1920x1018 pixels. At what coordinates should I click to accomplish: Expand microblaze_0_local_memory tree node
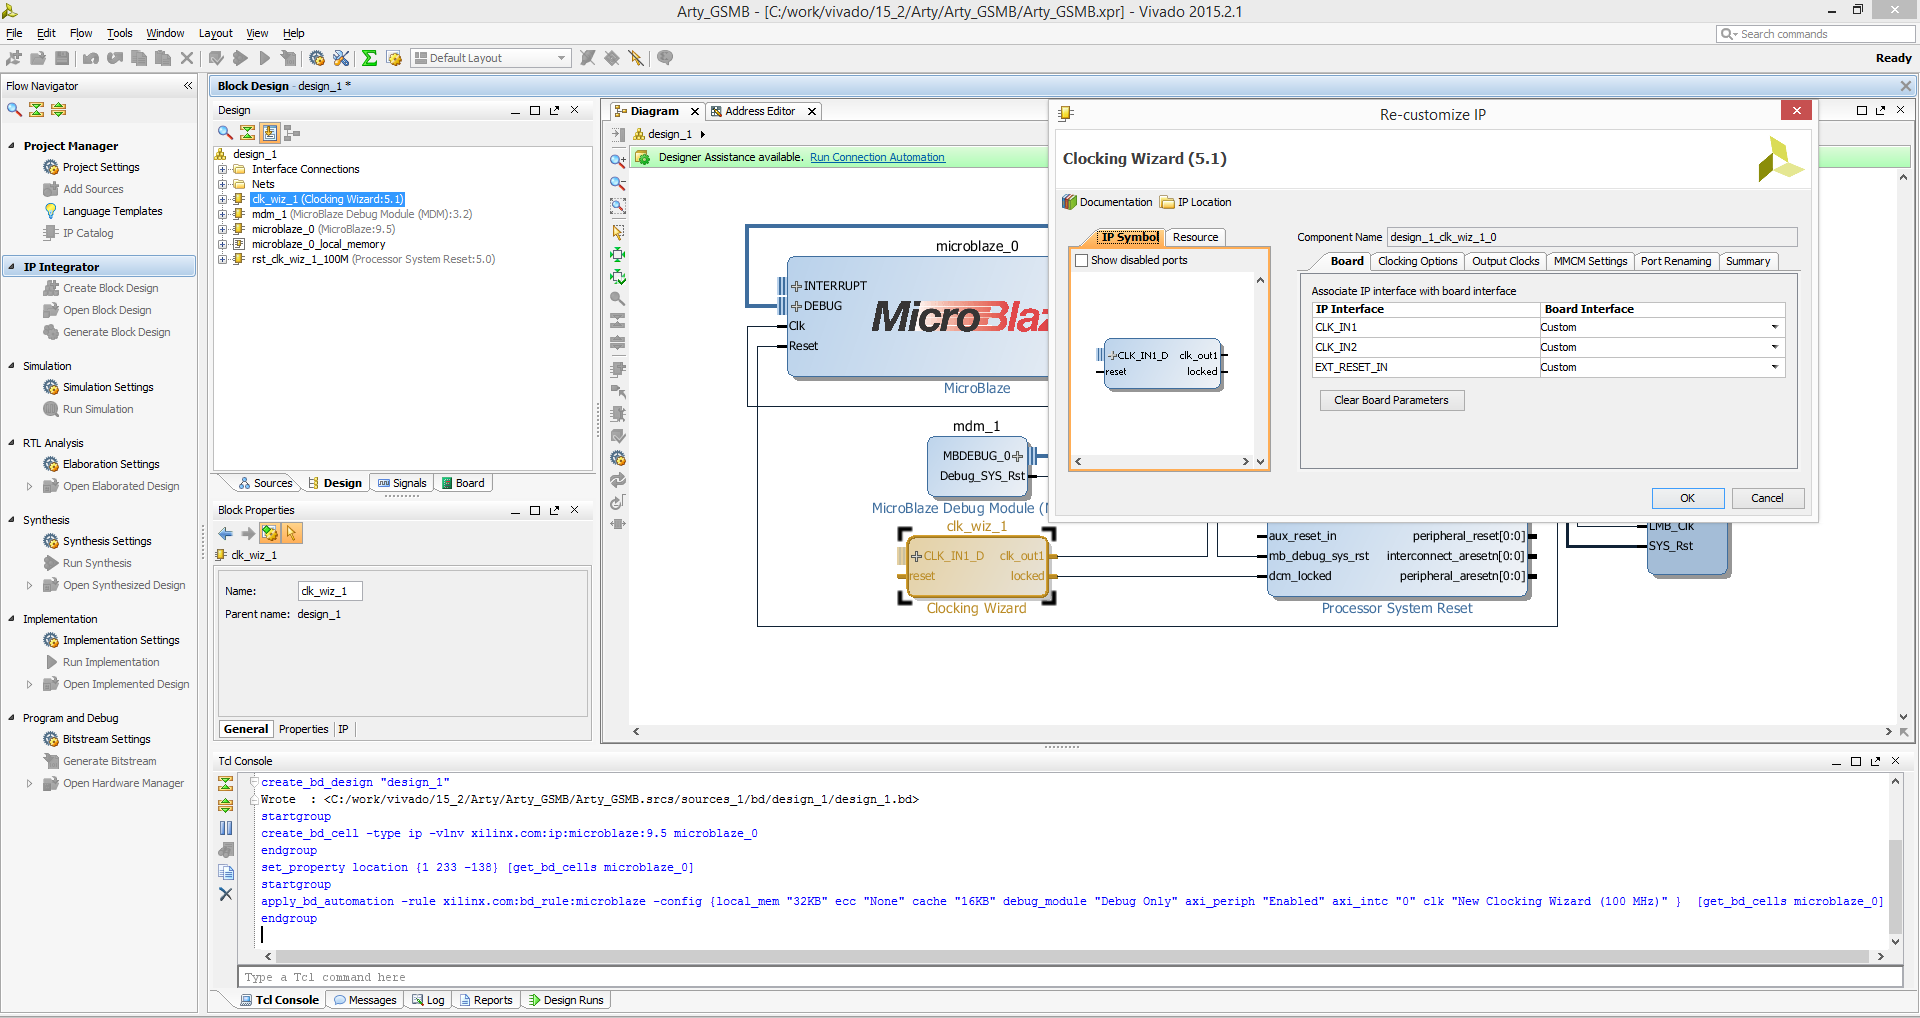coord(223,244)
